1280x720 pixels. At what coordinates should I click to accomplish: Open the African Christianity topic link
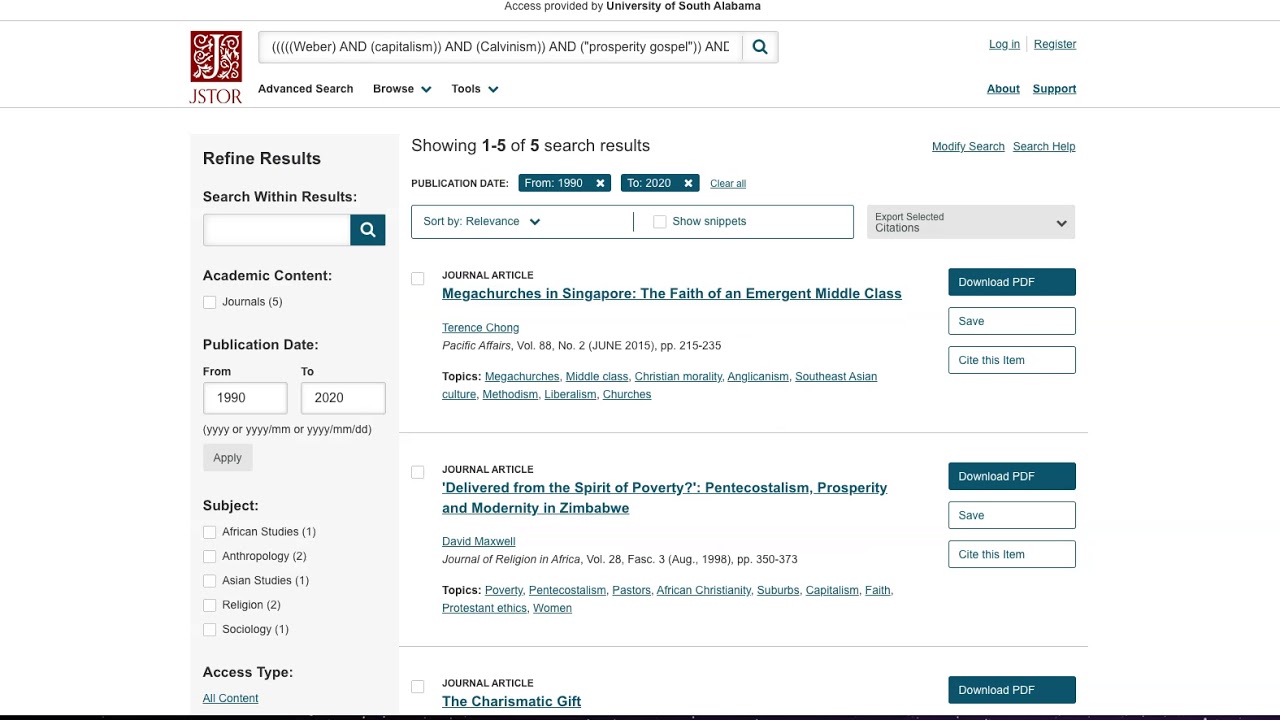[x=704, y=591]
